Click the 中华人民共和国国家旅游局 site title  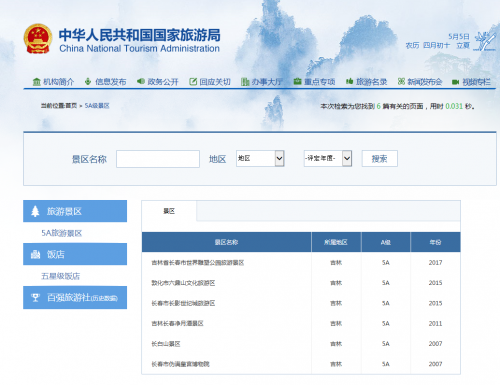coord(139,35)
